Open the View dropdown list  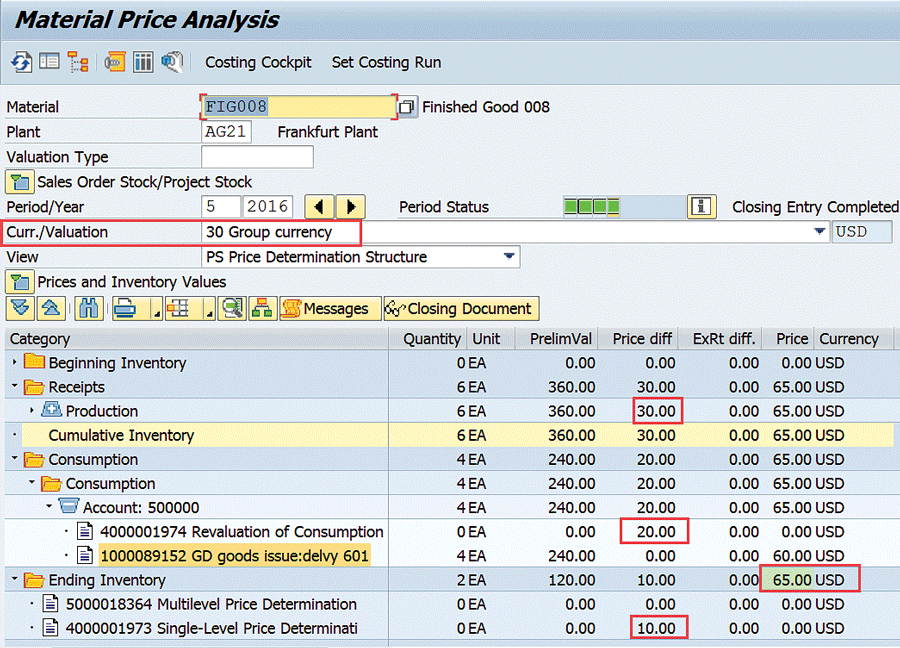click(510, 256)
